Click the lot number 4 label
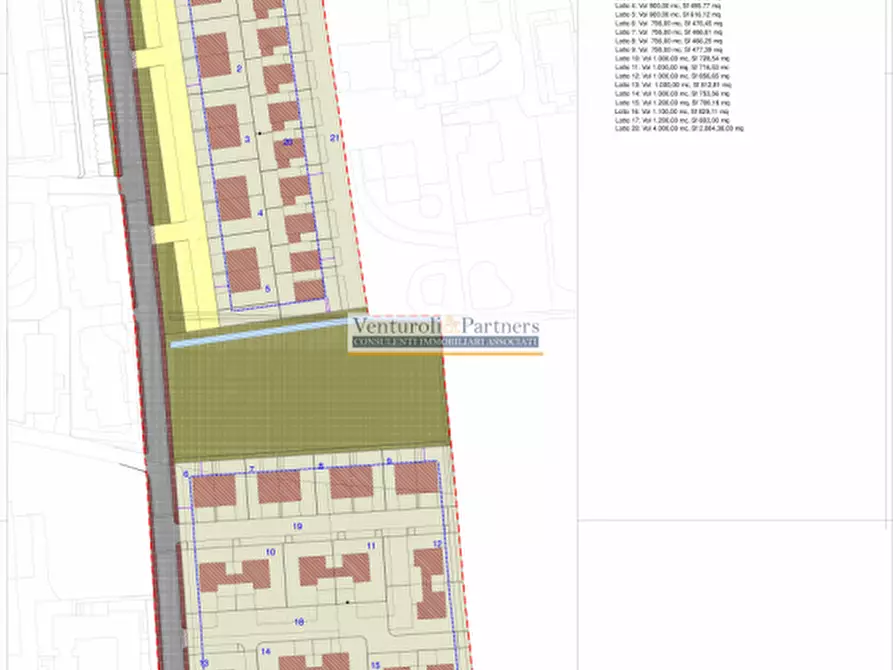This screenshot has width=893, height=670. tap(259, 213)
